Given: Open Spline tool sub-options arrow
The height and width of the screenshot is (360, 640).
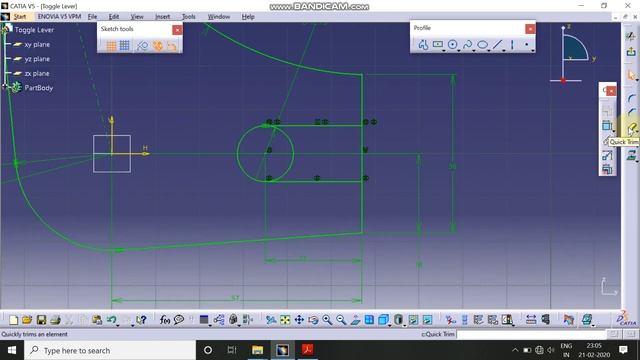Looking at the screenshot, I should tap(474, 51).
